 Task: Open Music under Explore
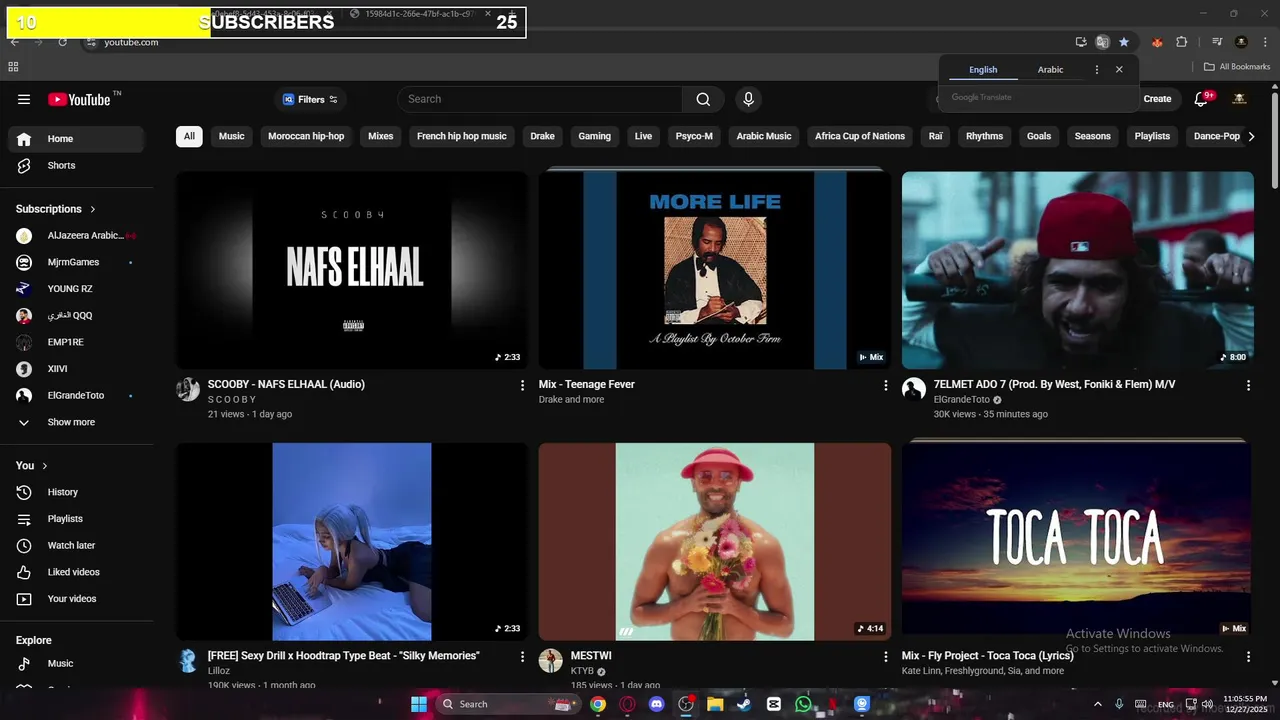click(x=77, y=664)
